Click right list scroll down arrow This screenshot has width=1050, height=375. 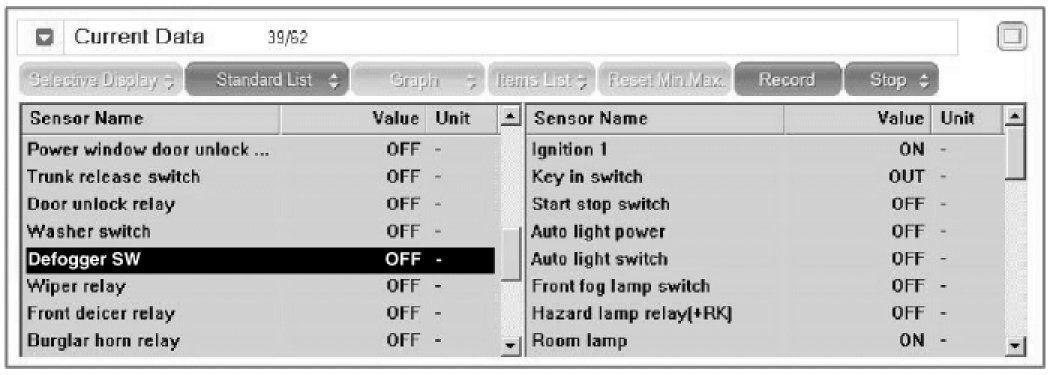[x=1017, y=346]
